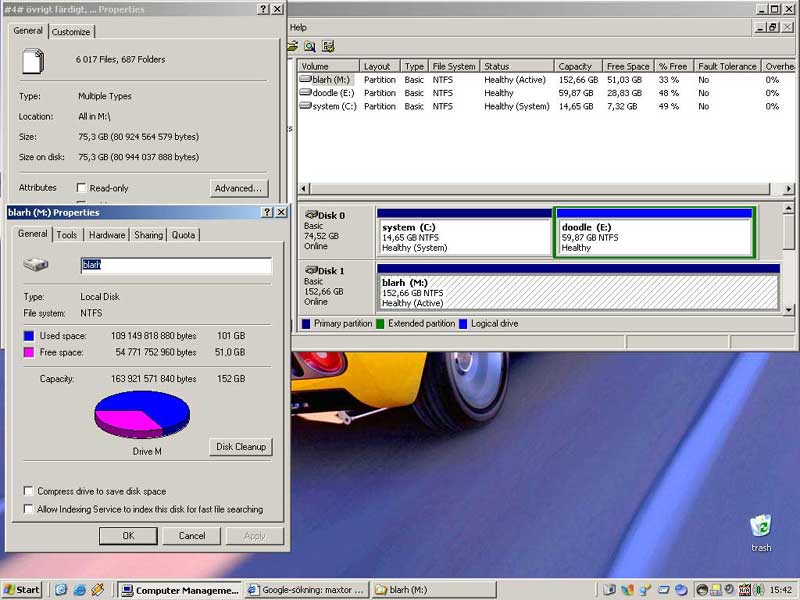Viewport: 800px width, 600px height.
Task: Click the Disk Cleanup button
Action: [241, 446]
